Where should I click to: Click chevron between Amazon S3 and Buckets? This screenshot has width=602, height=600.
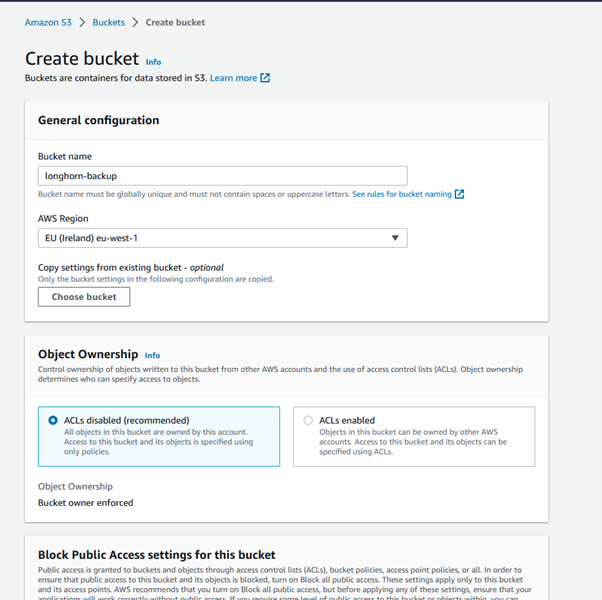(x=82, y=23)
